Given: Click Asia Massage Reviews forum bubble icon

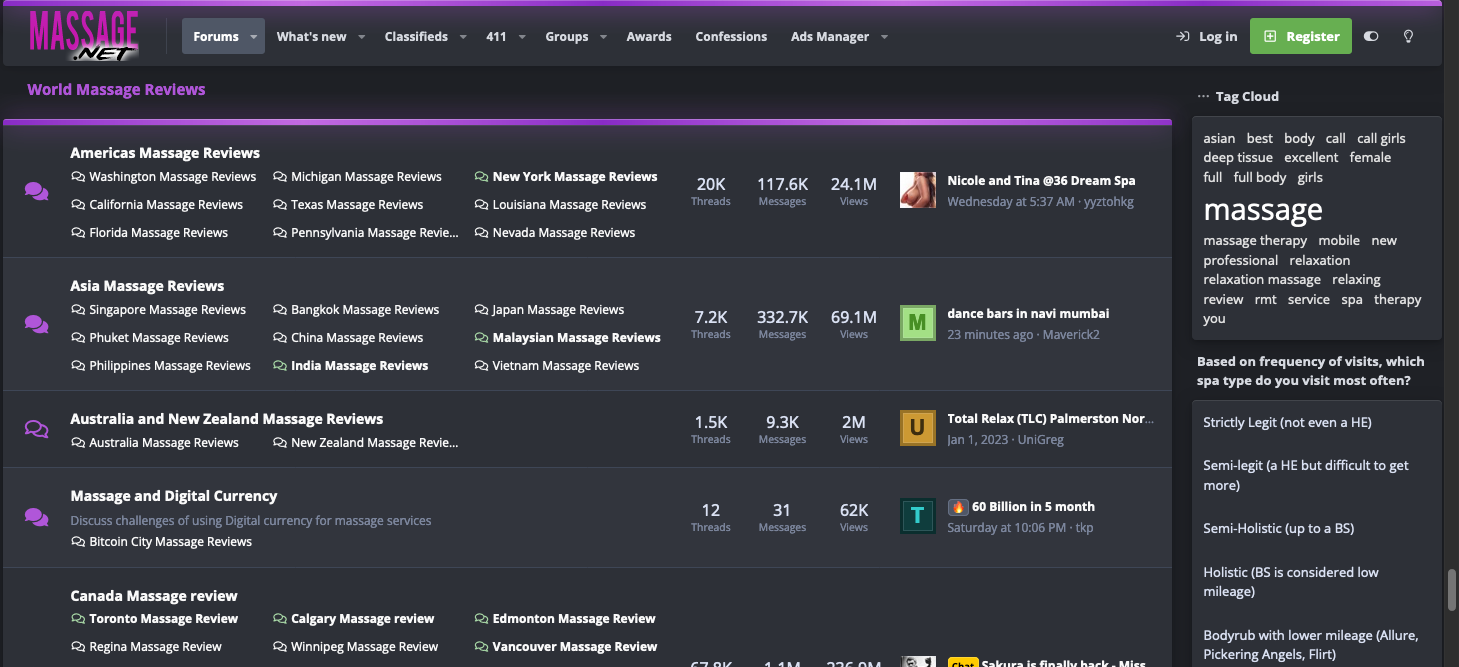Looking at the screenshot, I should 37,324.
